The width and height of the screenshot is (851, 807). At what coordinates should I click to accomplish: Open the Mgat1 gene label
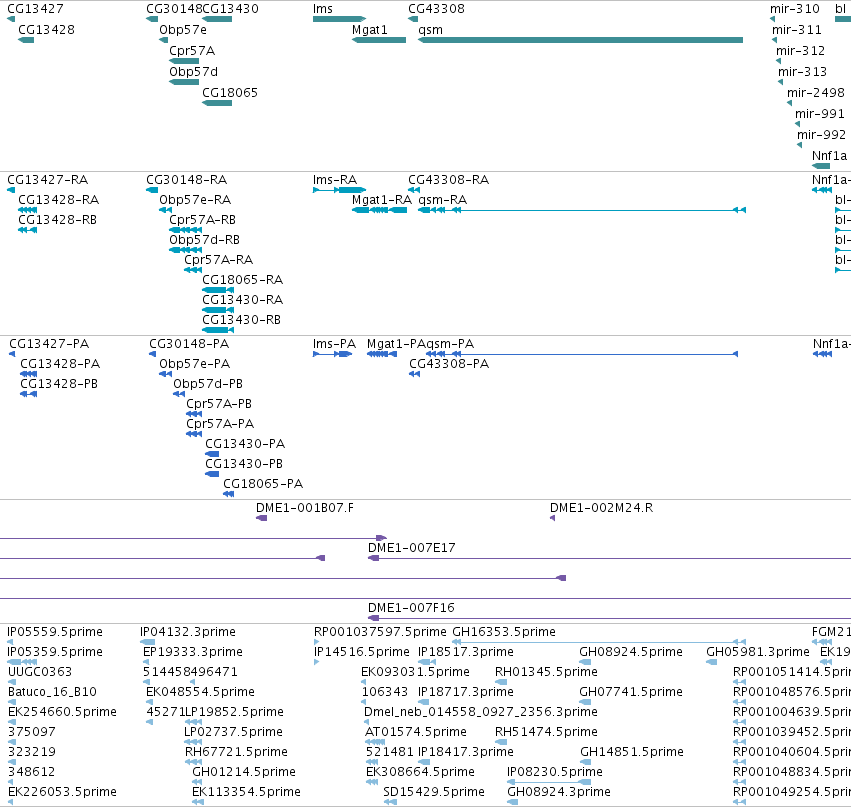click(370, 30)
